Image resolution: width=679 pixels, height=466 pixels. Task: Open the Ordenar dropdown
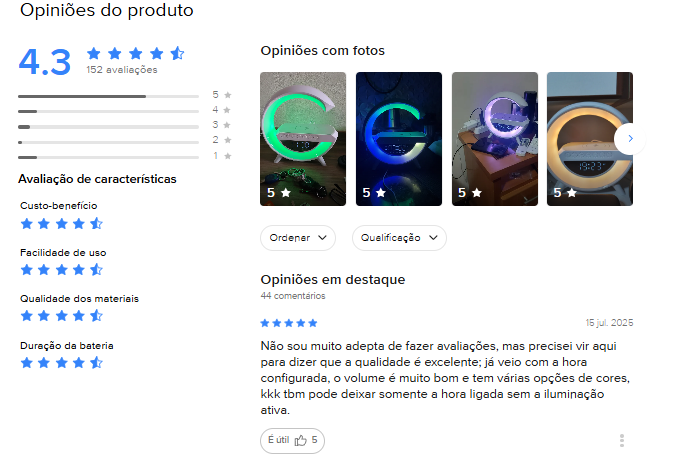tap(298, 238)
